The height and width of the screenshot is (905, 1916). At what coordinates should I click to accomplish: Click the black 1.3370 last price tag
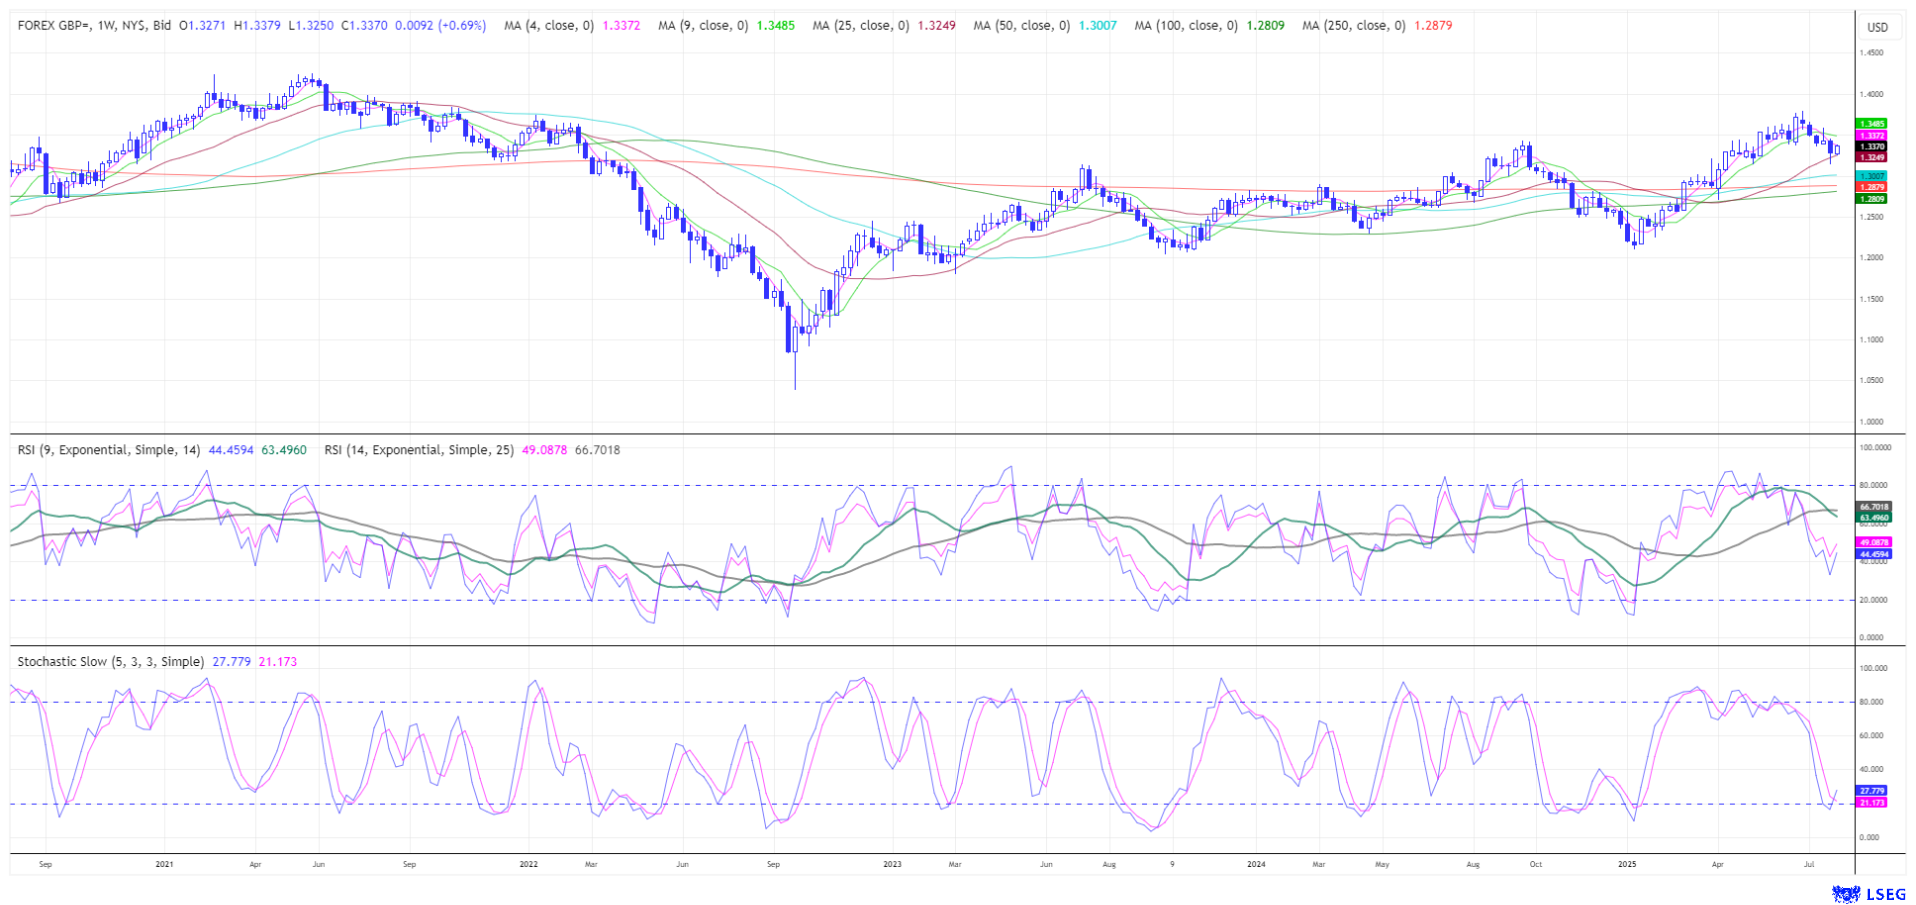[1872, 146]
